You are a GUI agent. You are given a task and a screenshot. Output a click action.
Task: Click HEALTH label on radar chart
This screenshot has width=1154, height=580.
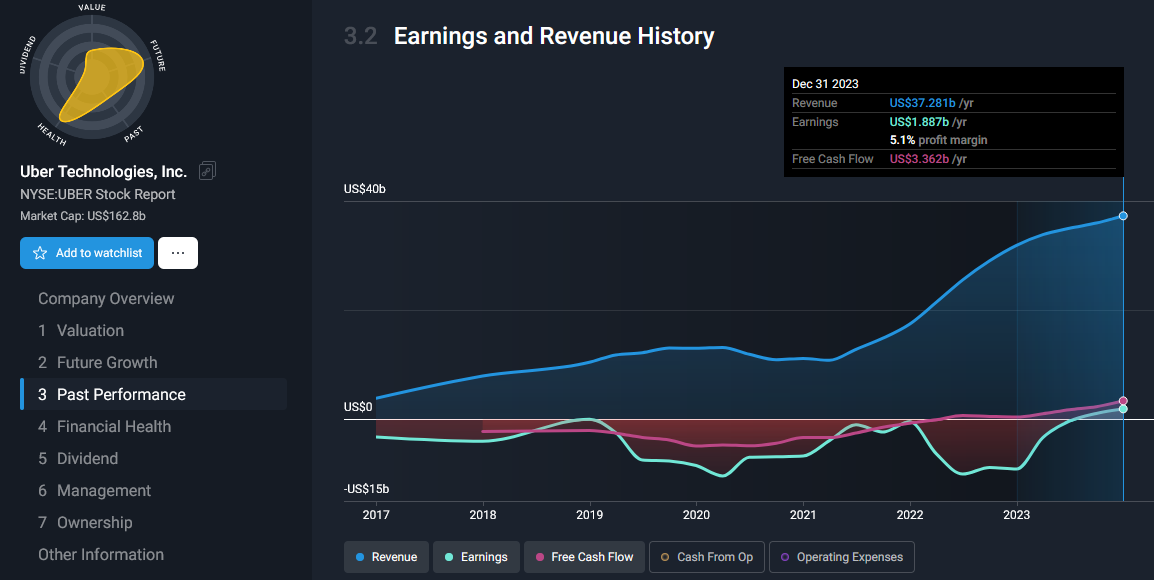point(52,134)
